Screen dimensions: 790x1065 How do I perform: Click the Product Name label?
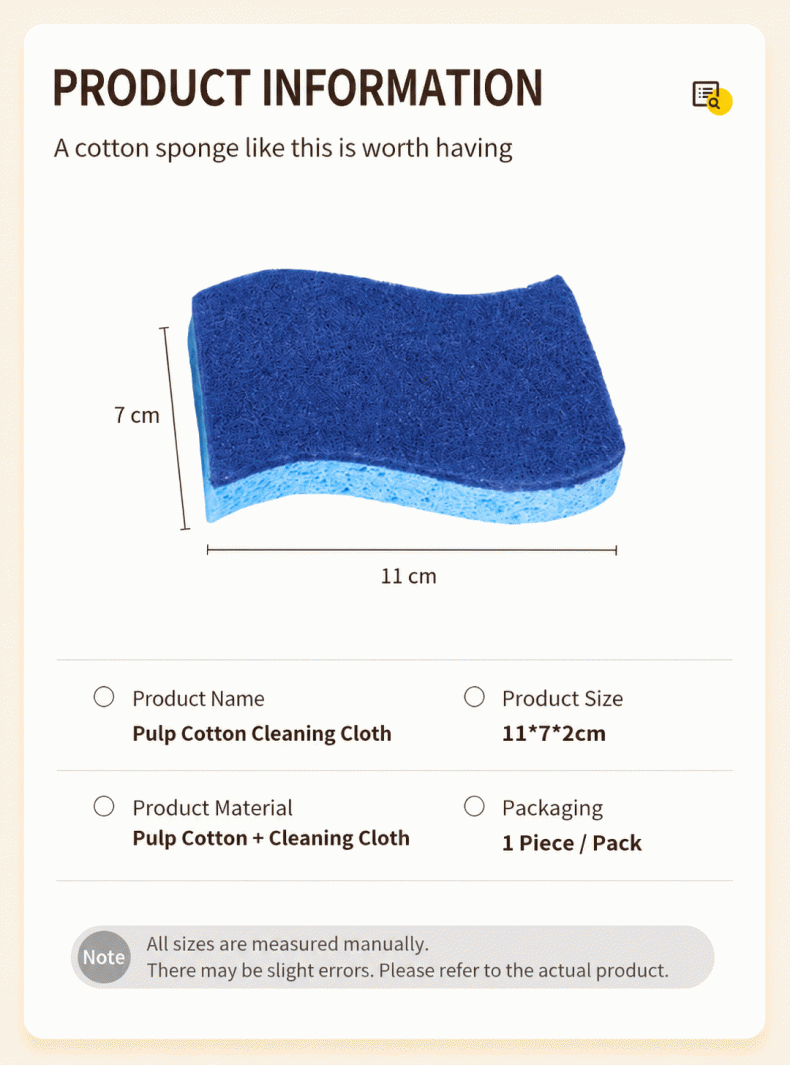click(198, 698)
